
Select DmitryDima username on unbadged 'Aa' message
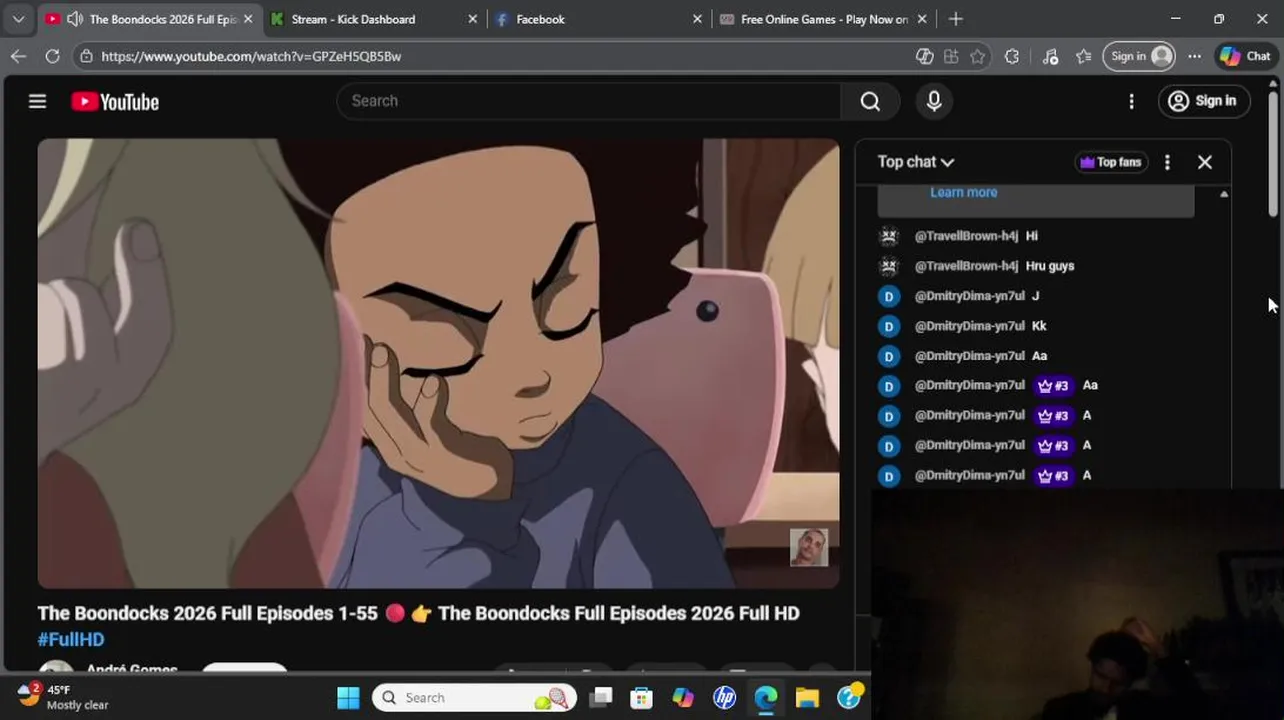969,356
